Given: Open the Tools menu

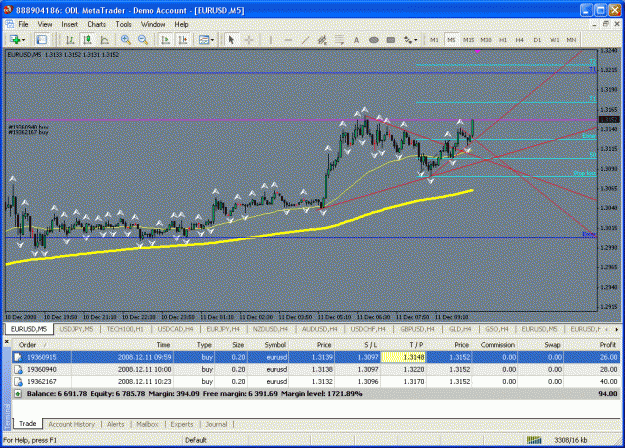Looking at the screenshot, I should [x=123, y=24].
